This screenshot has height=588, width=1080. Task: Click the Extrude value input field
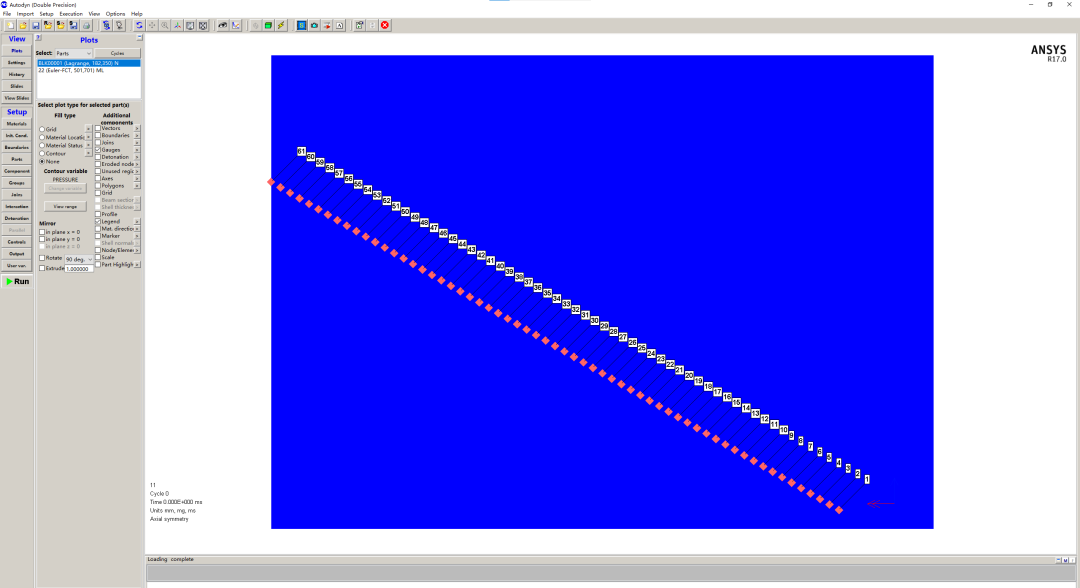tap(79, 269)
